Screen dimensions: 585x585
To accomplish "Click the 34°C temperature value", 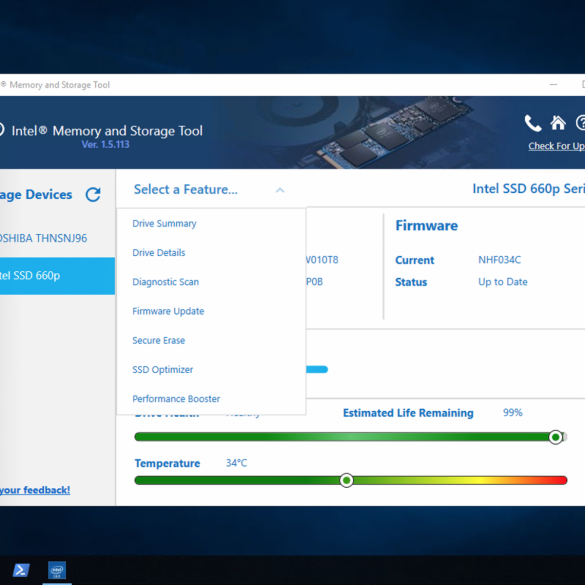I will coord(236,463).
